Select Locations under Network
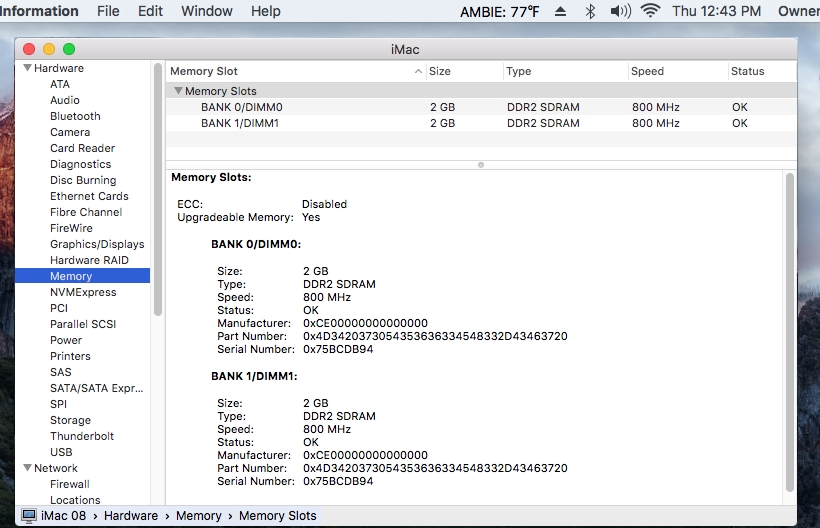Viewport: 820px width, 528px height. coord(75,500)
